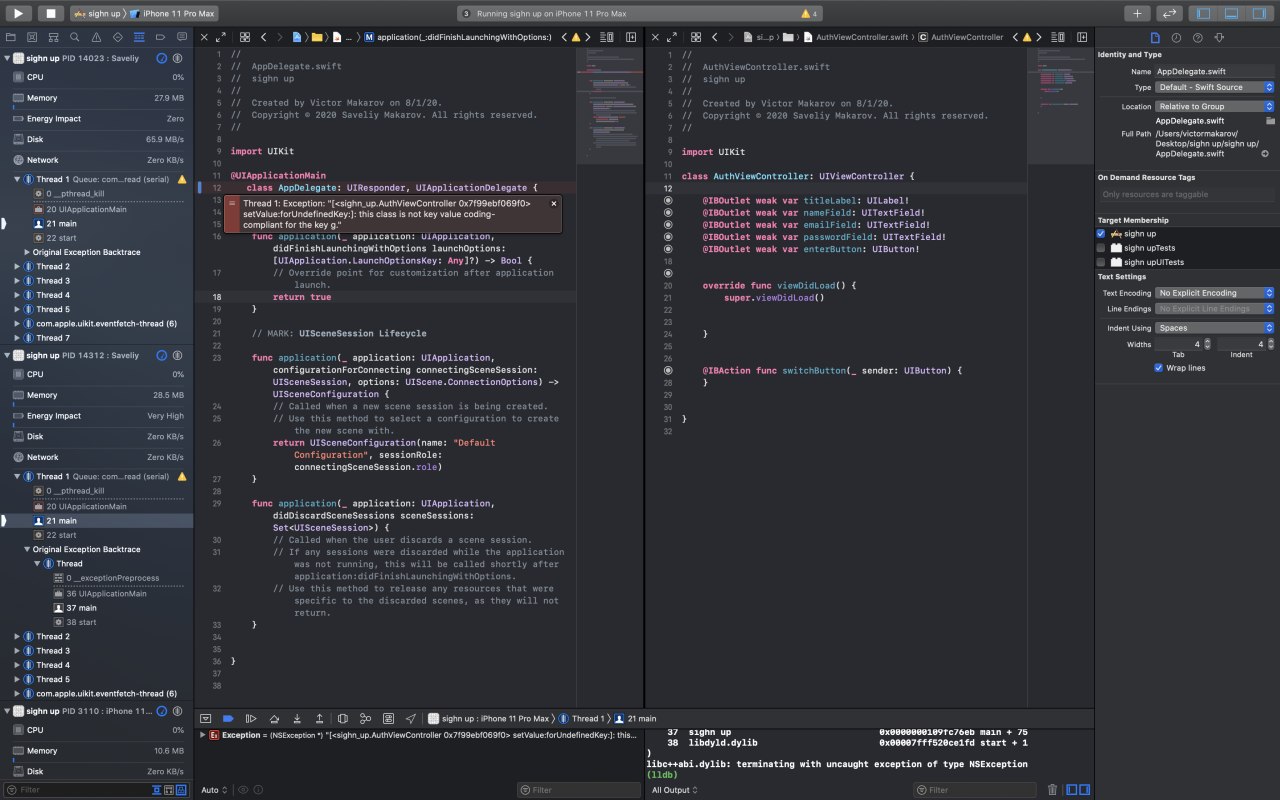Screen dimensions: 1280x800
Task: Toggle 'sighn up' target membership checkbox
Action: (1101, 233)
